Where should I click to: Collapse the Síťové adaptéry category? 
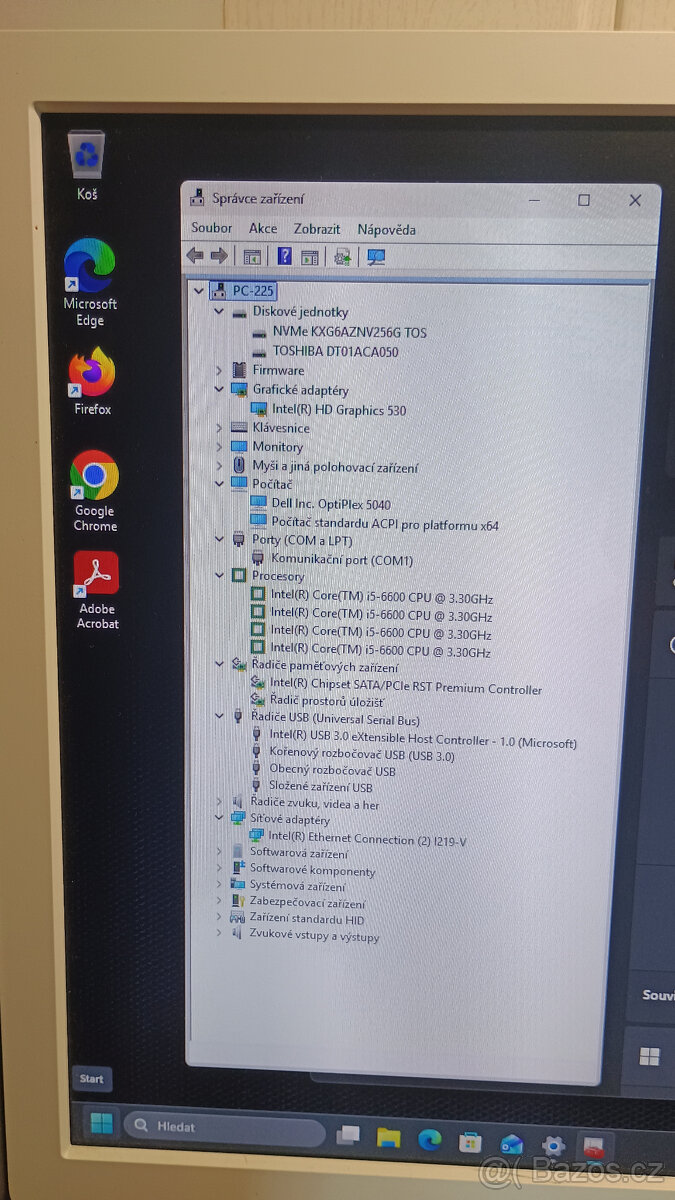point(220,819)
